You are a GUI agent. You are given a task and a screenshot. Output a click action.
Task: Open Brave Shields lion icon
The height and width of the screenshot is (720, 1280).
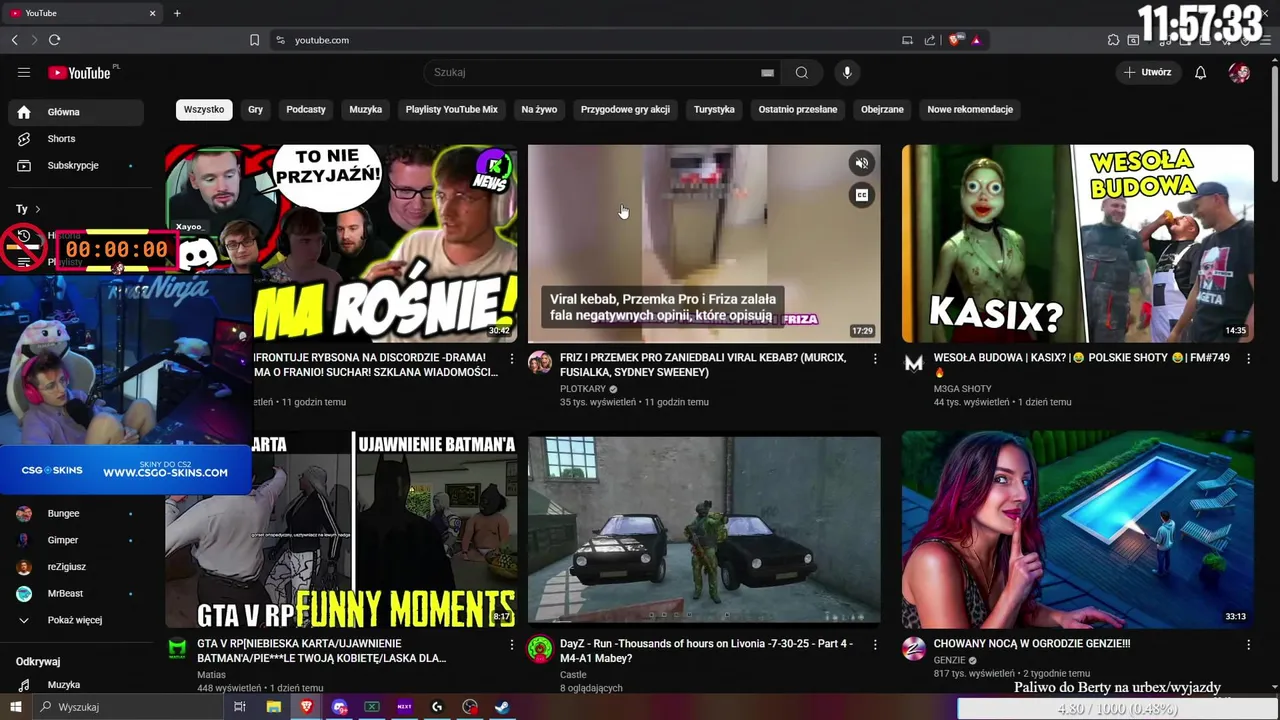[955, 40]
